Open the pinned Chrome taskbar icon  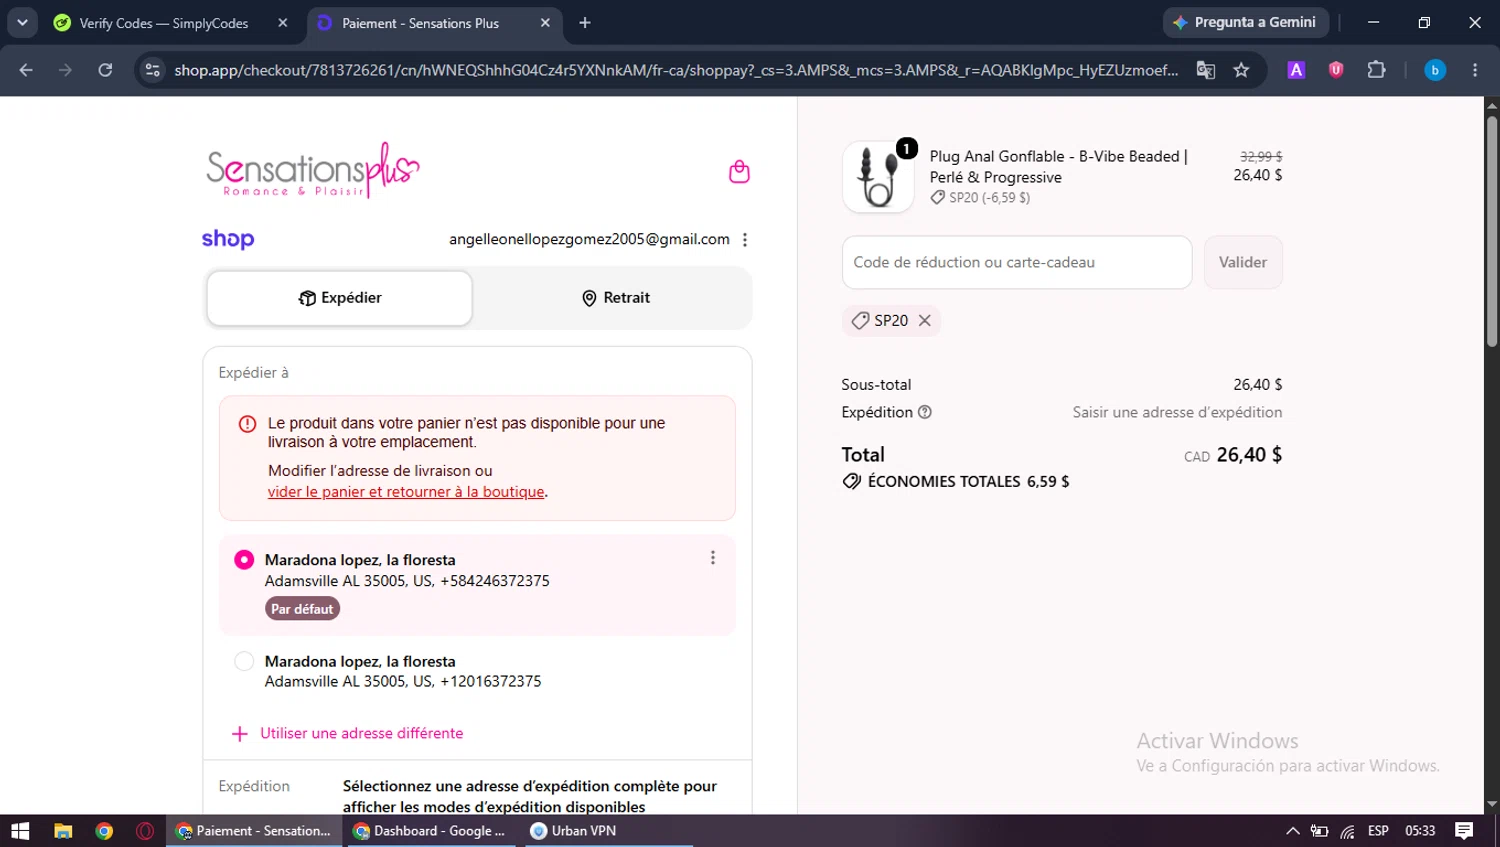click(x=104, y=831)
